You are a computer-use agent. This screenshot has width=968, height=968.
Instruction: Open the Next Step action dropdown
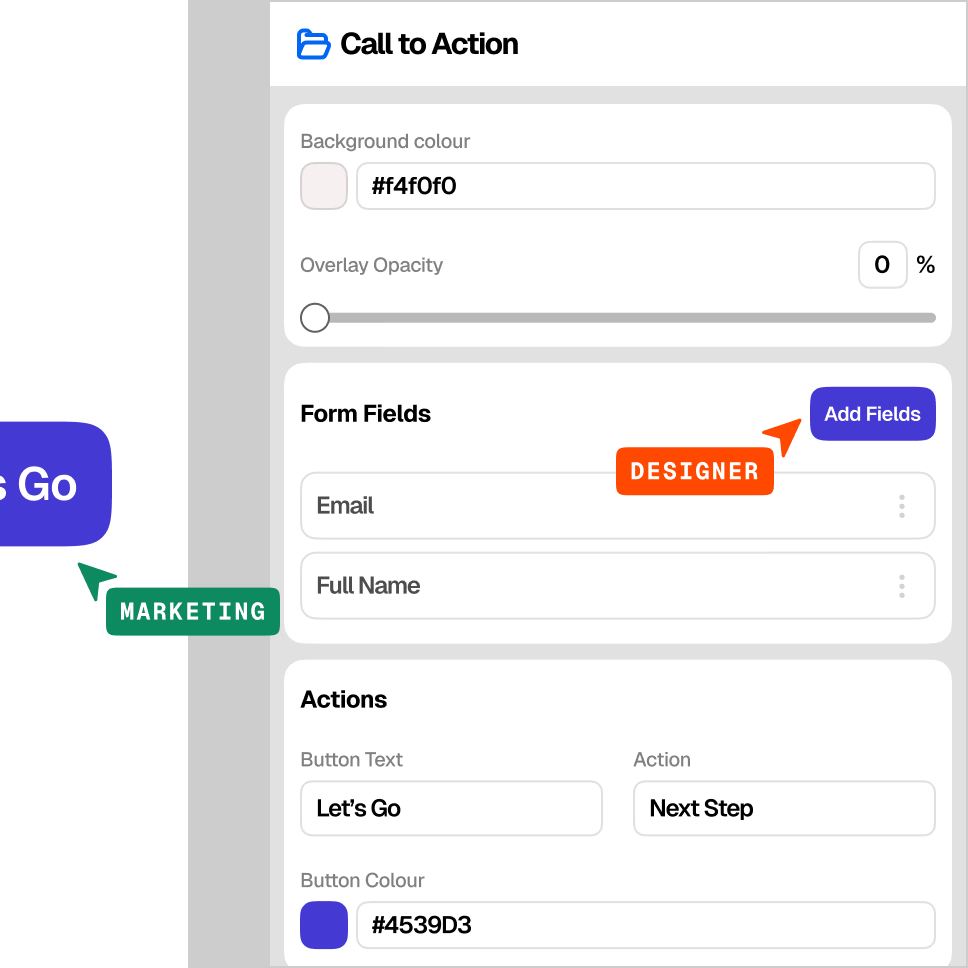coord(784,808)
